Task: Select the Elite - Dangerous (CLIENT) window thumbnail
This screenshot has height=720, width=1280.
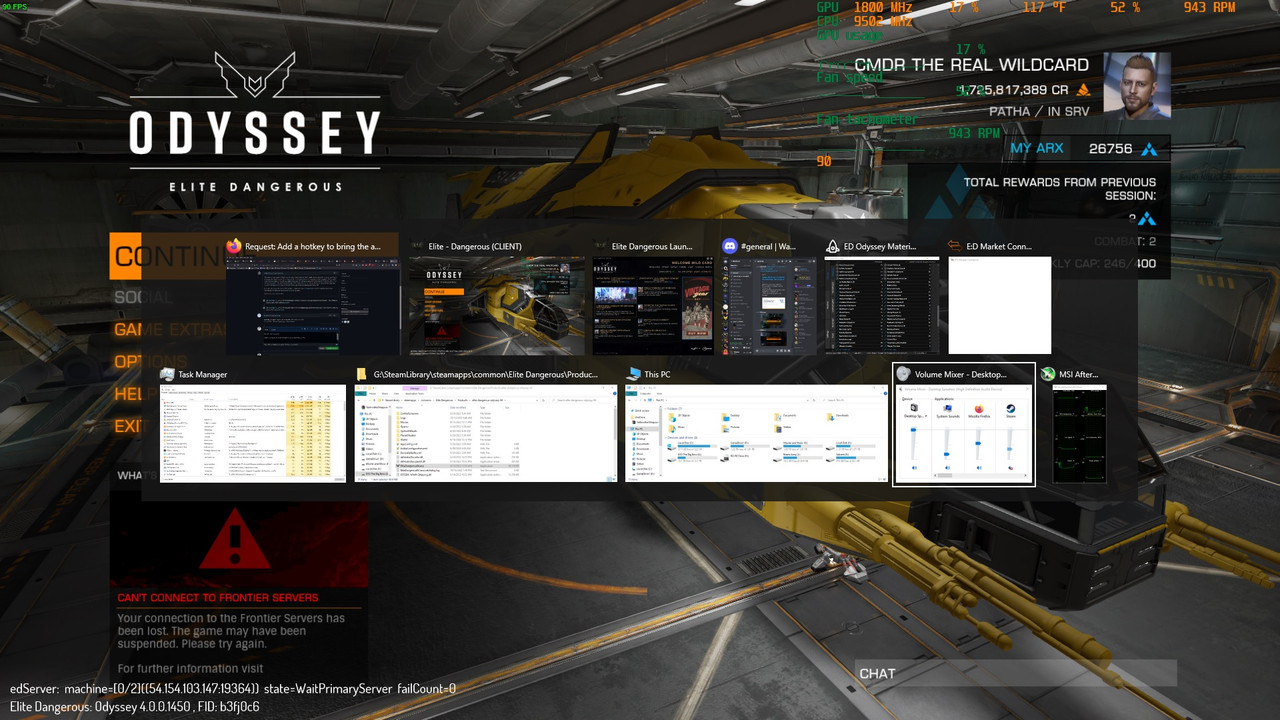Action: point(497,305)
